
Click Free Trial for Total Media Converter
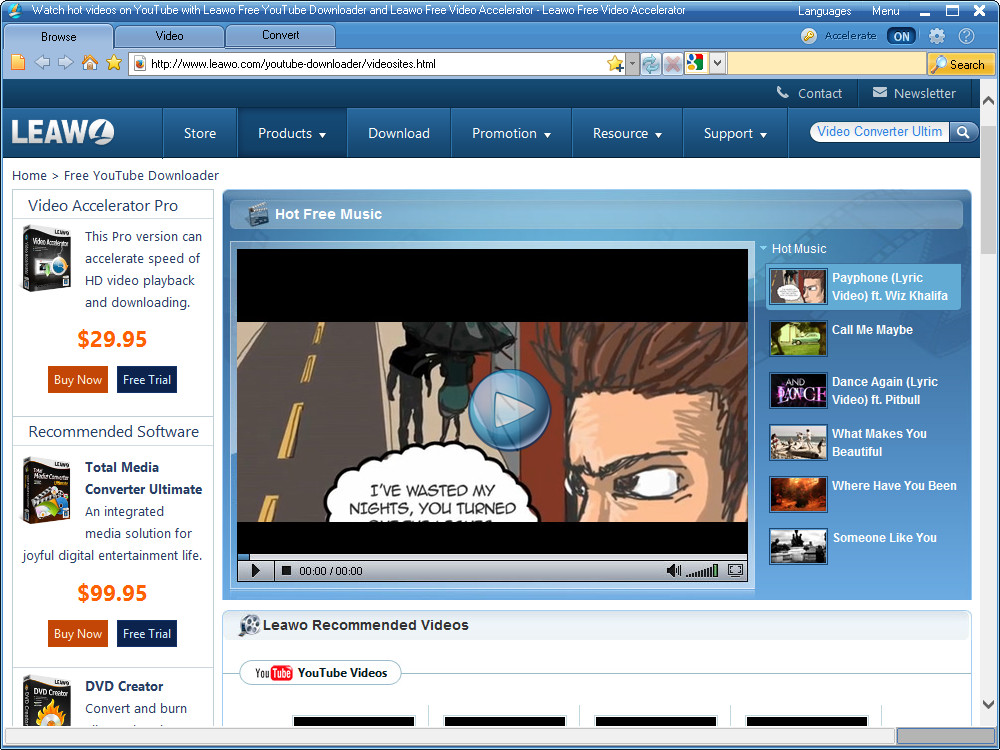(x=147, y=633)
